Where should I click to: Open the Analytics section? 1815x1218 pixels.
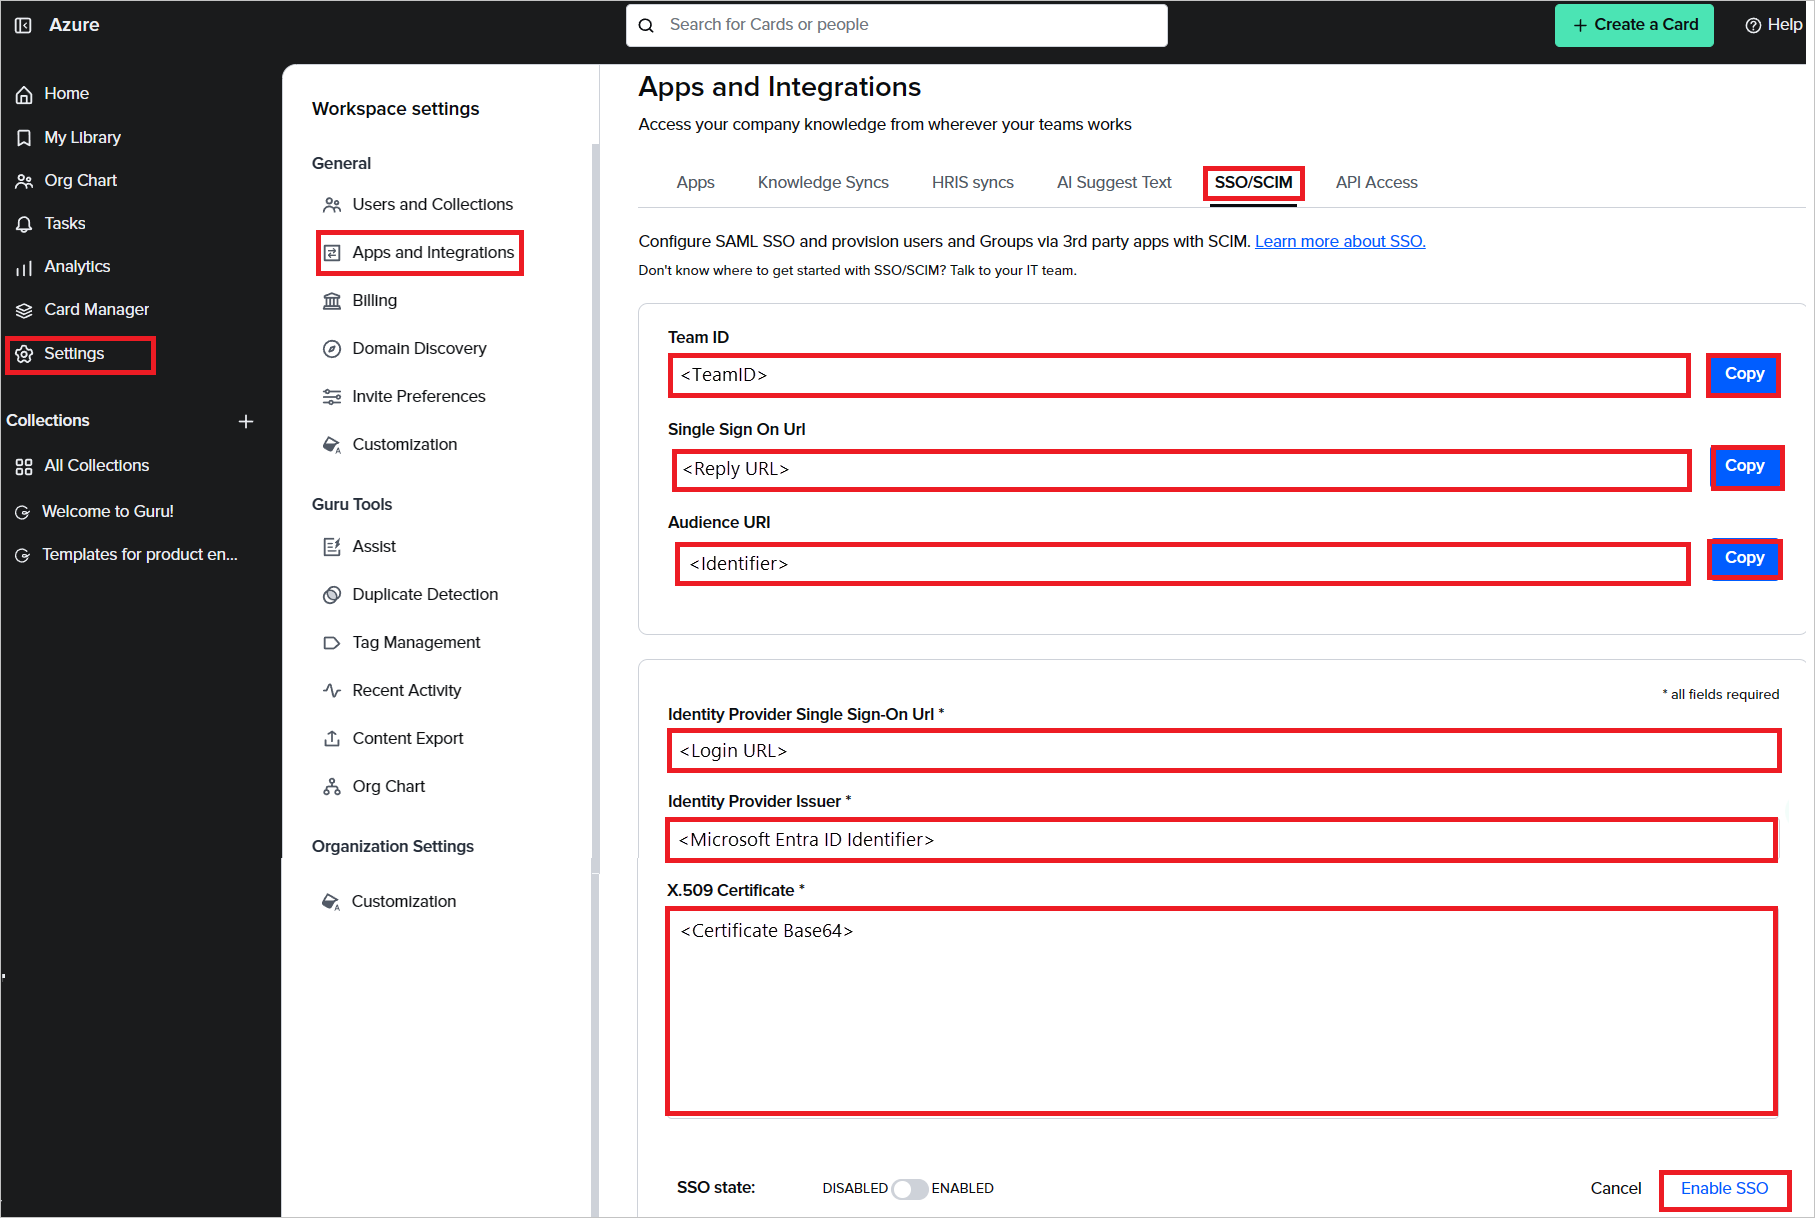[x=77, y=266]
